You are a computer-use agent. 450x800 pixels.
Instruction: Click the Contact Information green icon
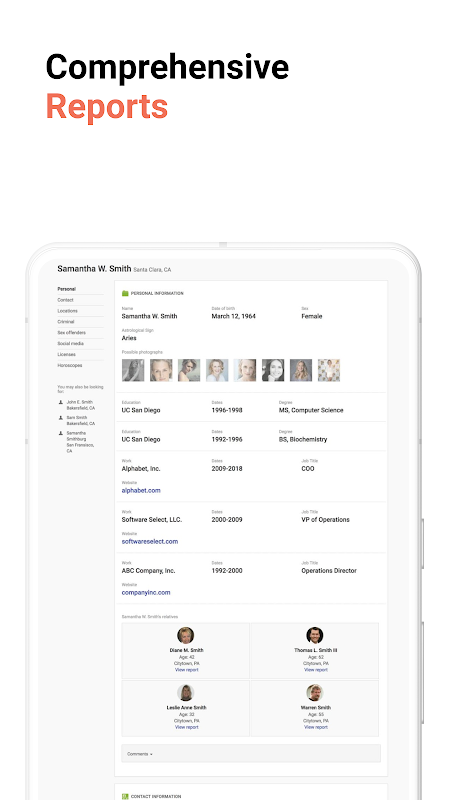click(125, 796)
